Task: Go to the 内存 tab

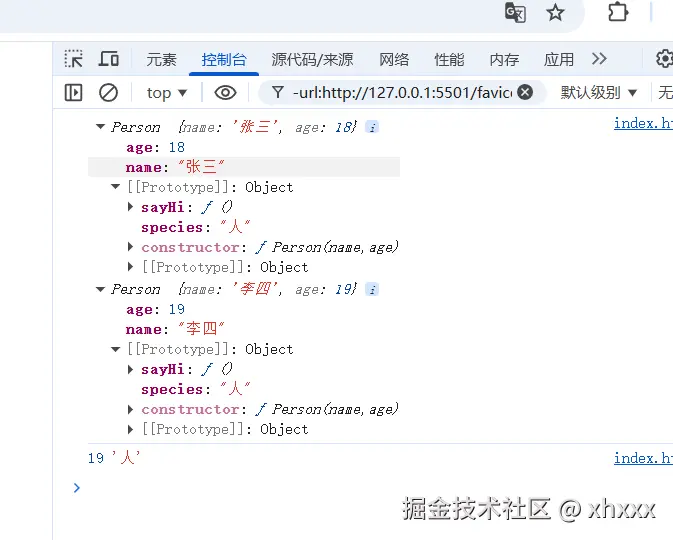Action: (x=504, y=59)
